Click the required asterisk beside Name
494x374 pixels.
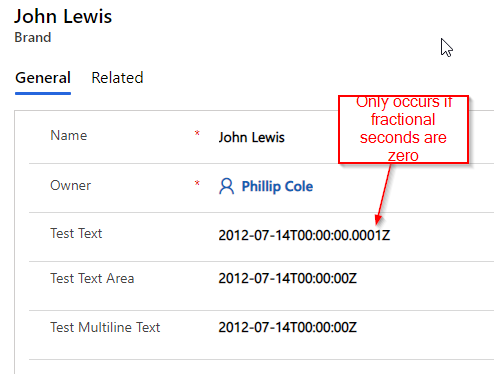pyautogui.click(x=197, y=133)
